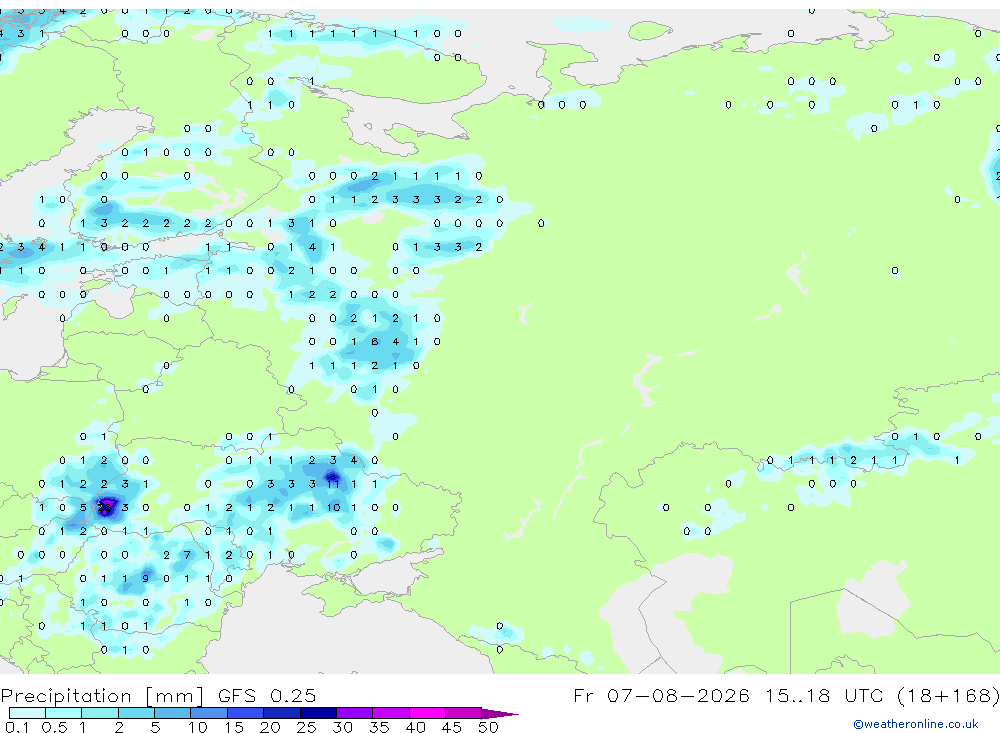Select the 5–10 mm legend swatch

point(173,713)
